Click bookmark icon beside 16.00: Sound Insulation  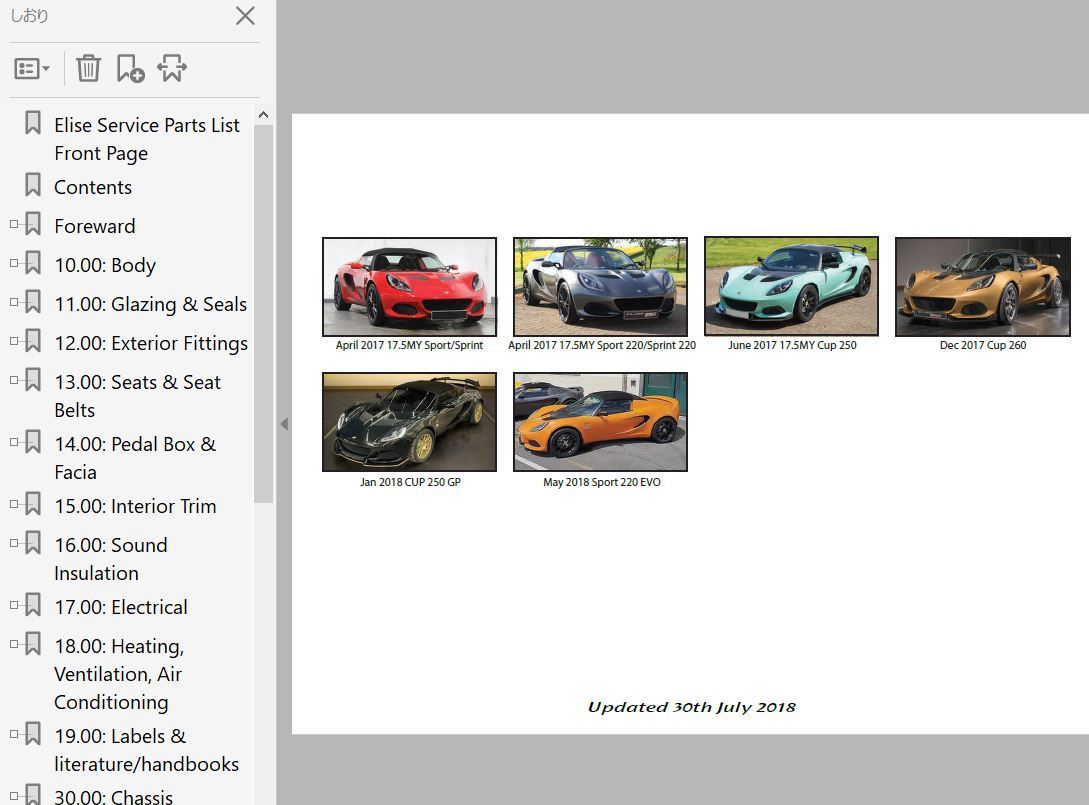pyautogui.click(x=33, y=542)
